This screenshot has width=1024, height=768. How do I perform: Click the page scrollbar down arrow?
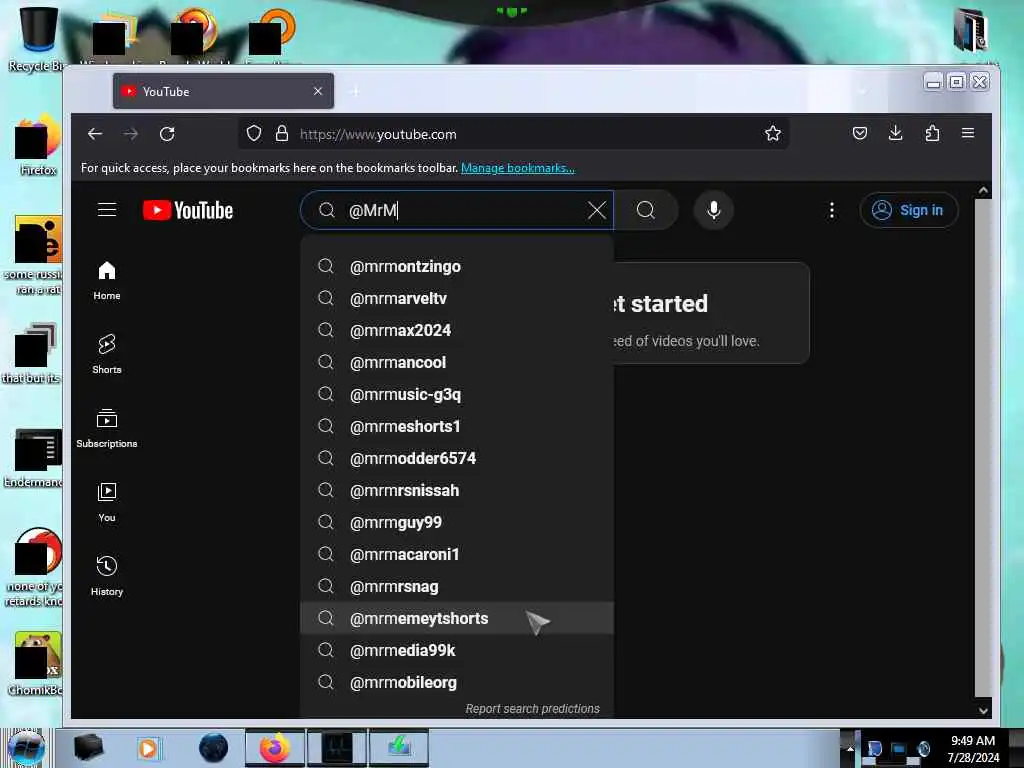click(x=984, y=711)
